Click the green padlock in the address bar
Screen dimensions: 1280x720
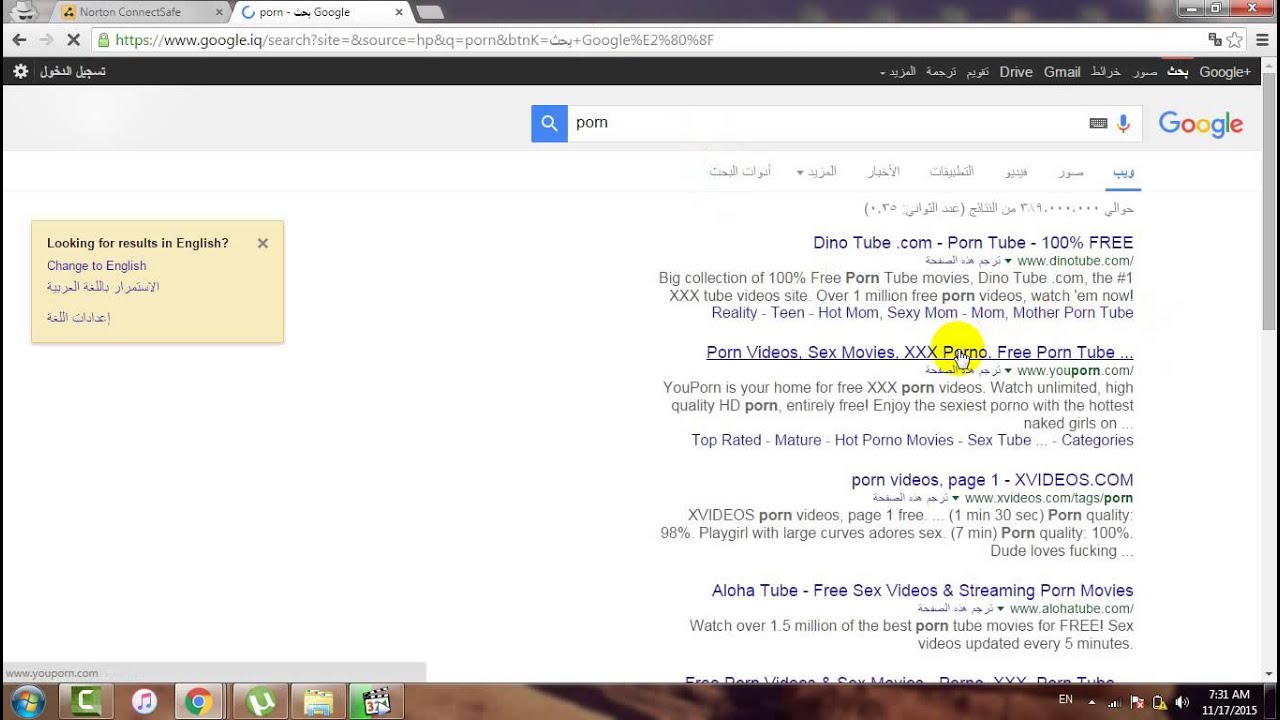pyautogui.click(x=102, y=41)
